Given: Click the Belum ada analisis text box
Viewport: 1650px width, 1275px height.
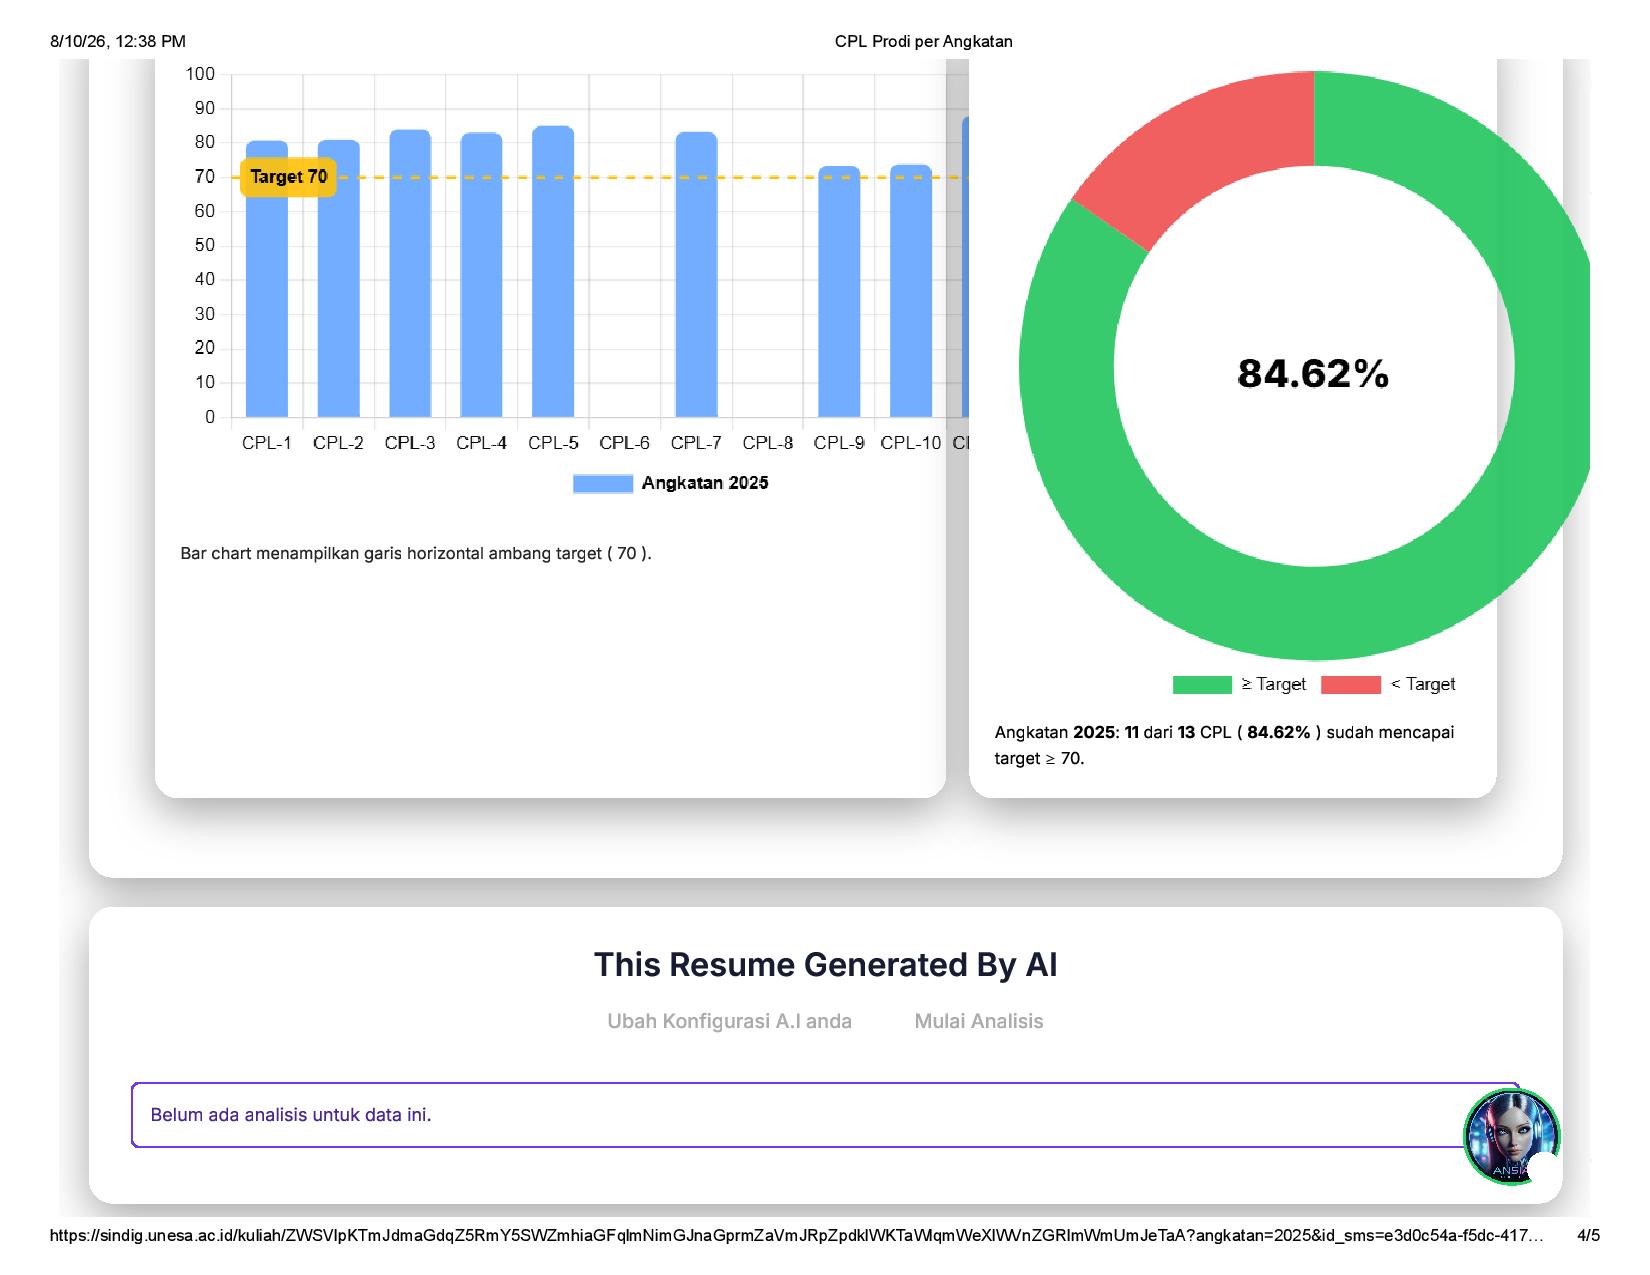Looking at the screenshot, I should [x=825, y=1115].
